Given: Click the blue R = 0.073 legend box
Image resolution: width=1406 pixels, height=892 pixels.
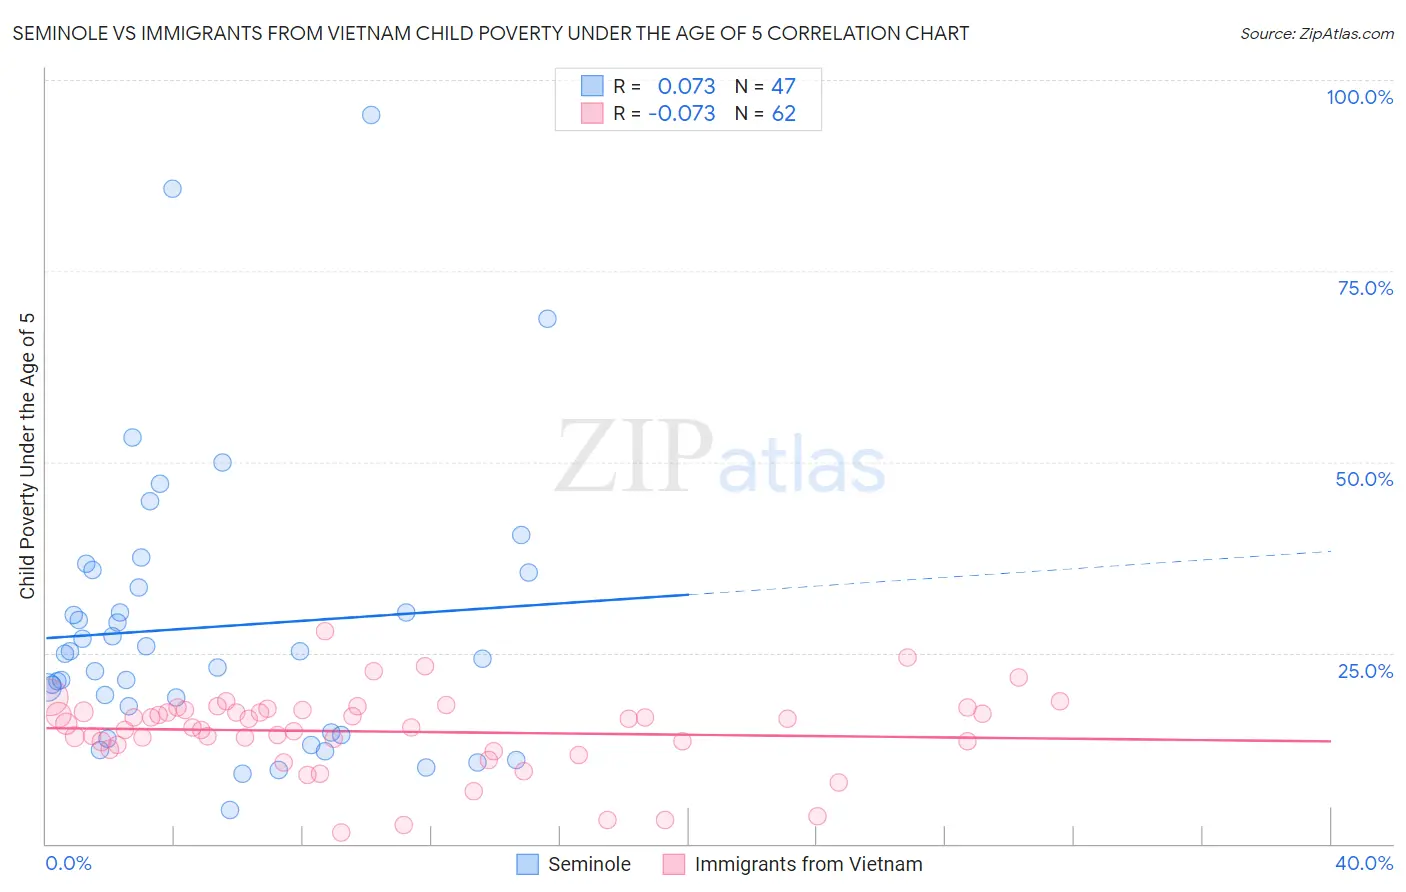Looking at the screenshot, I should (x=592, y=86).
